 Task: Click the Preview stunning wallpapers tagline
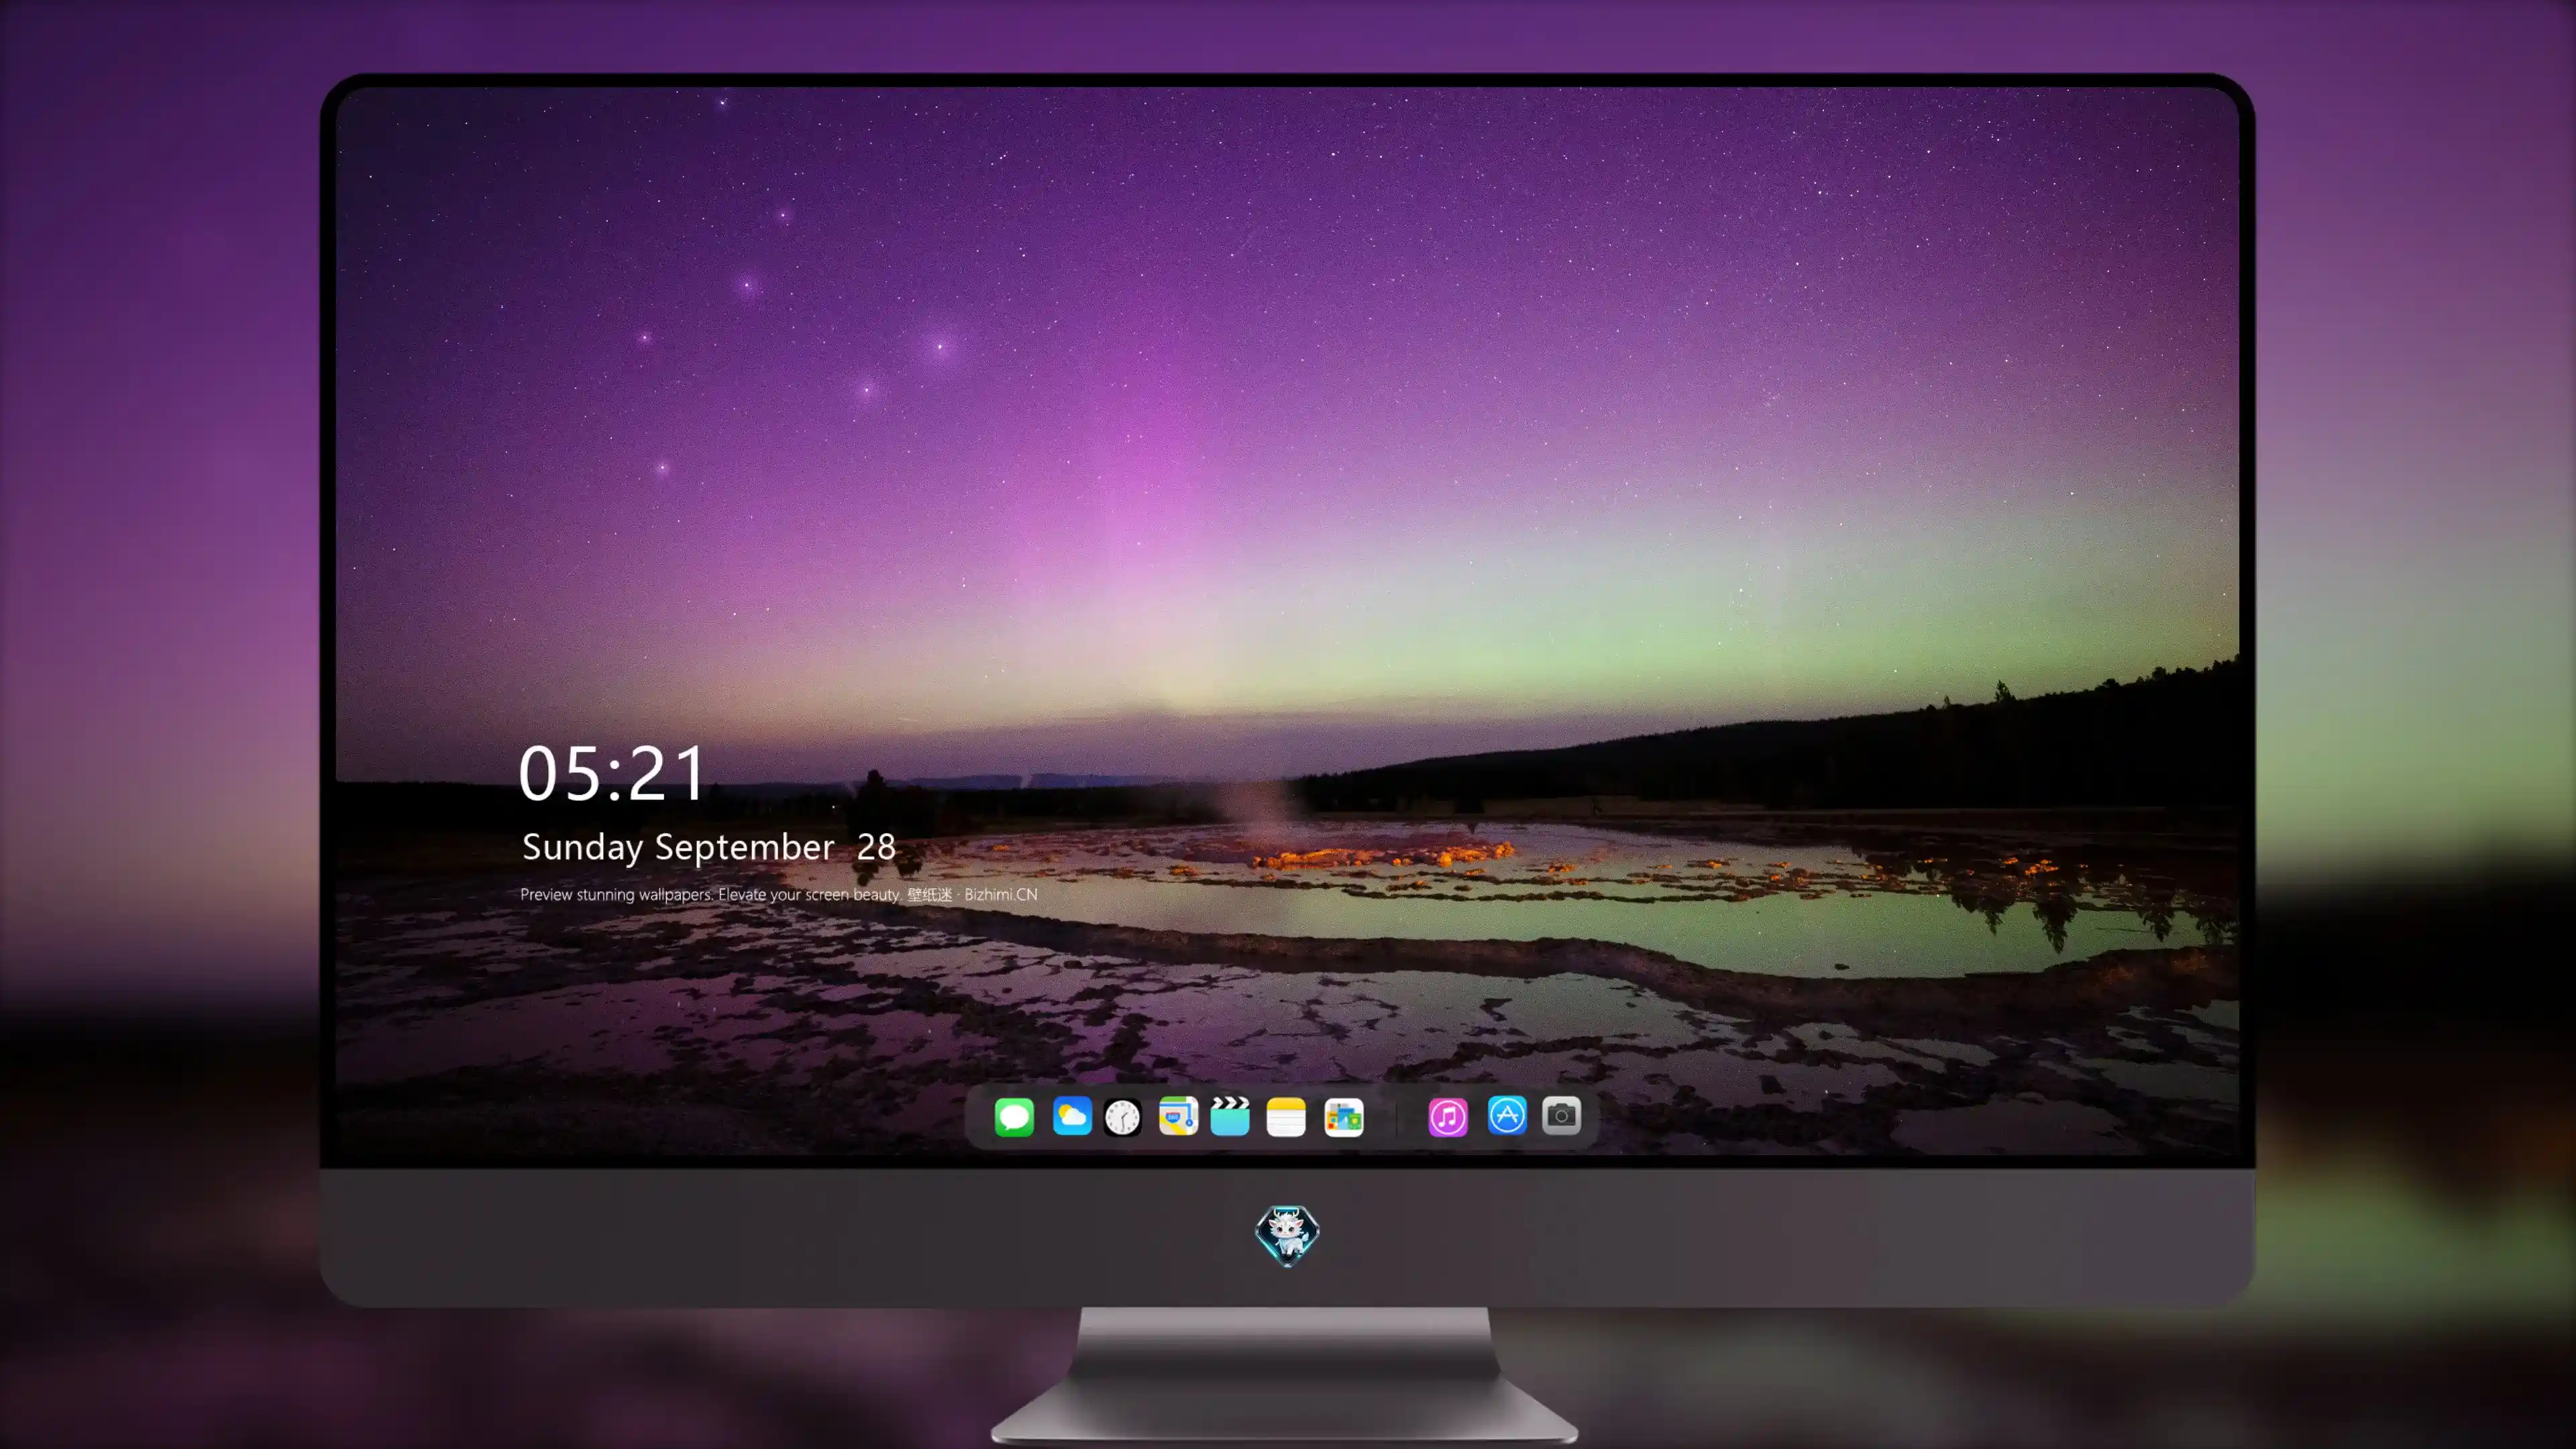[778, 894]
